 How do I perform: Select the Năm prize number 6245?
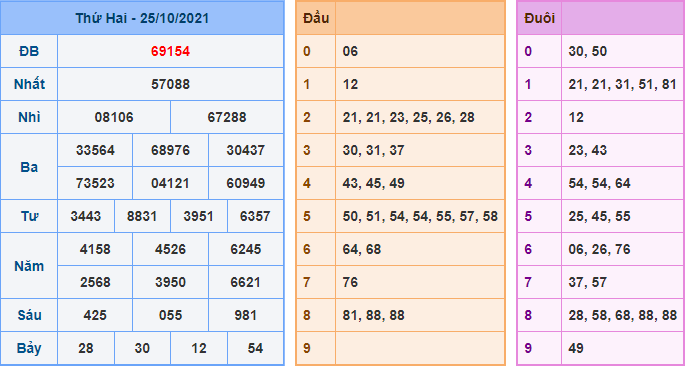point(246,249)
